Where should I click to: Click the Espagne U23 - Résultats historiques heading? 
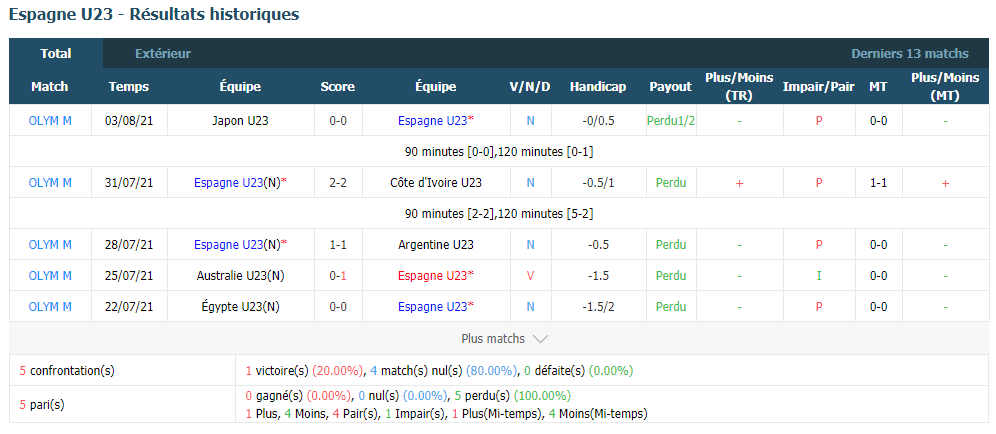tap(154, 15)
